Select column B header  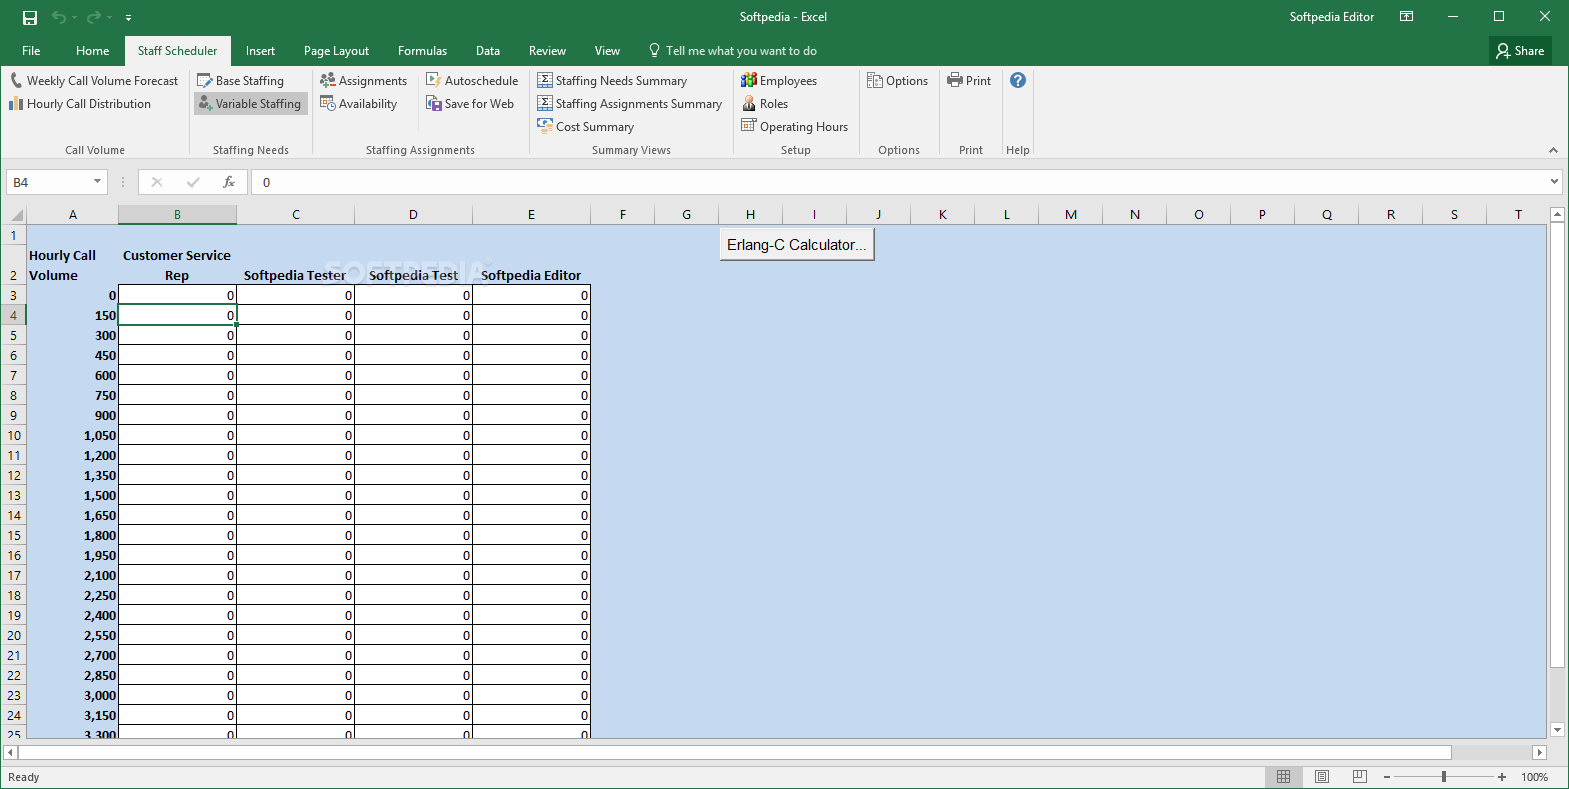tap(177, 215)
